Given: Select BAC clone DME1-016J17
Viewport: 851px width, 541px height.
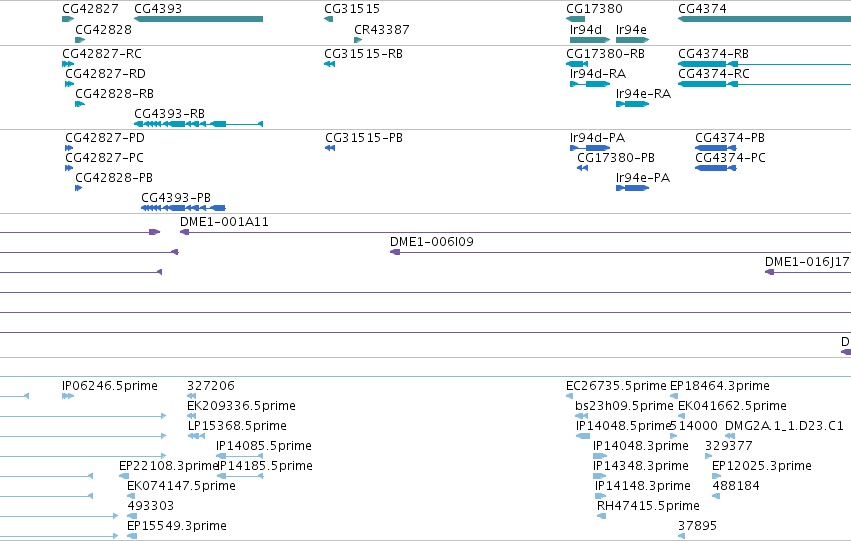Looking at the screenshot, I should (808, 272).
